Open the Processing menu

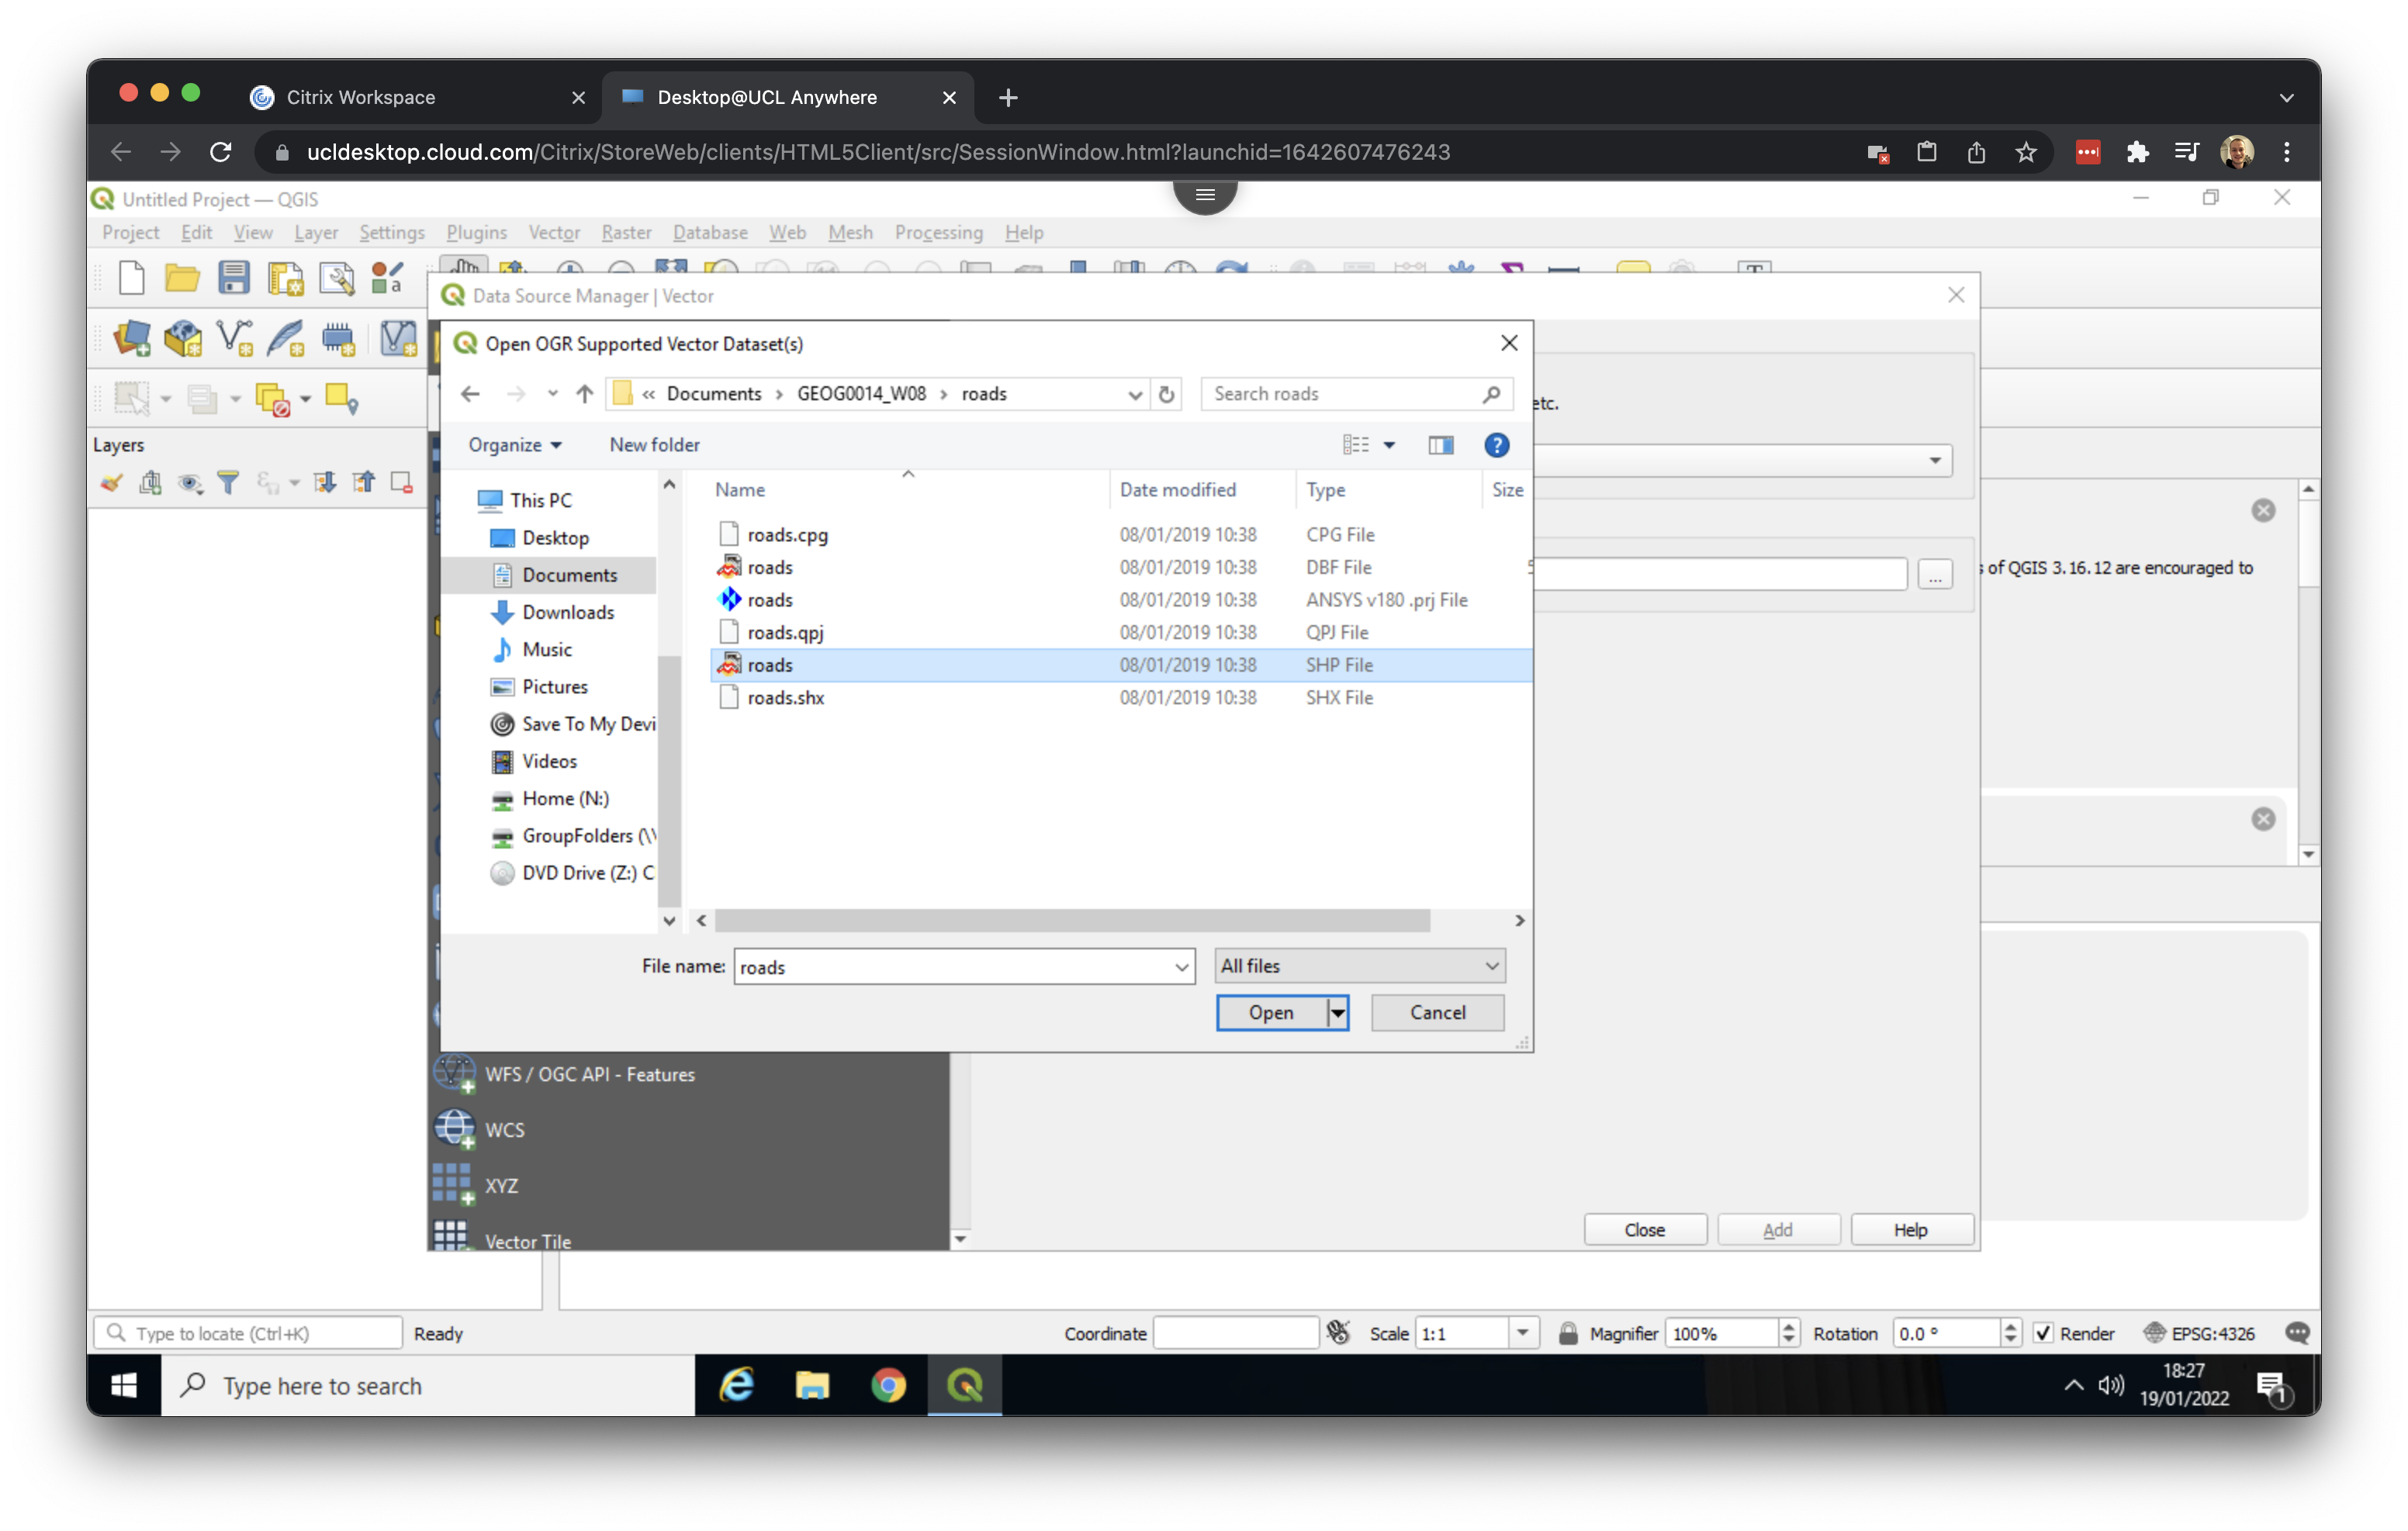pos(938,232)
